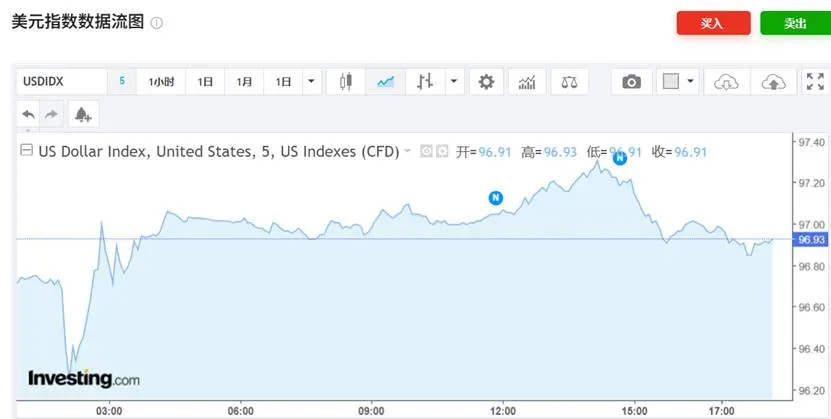
Task: Select the candlestick chart style
Action: pos(346,82)
